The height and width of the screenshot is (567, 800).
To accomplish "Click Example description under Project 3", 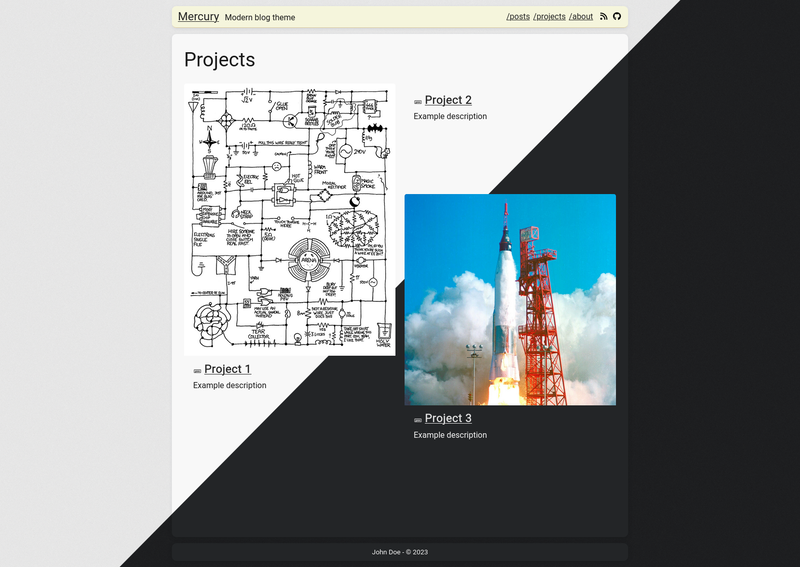I will 450,435.
